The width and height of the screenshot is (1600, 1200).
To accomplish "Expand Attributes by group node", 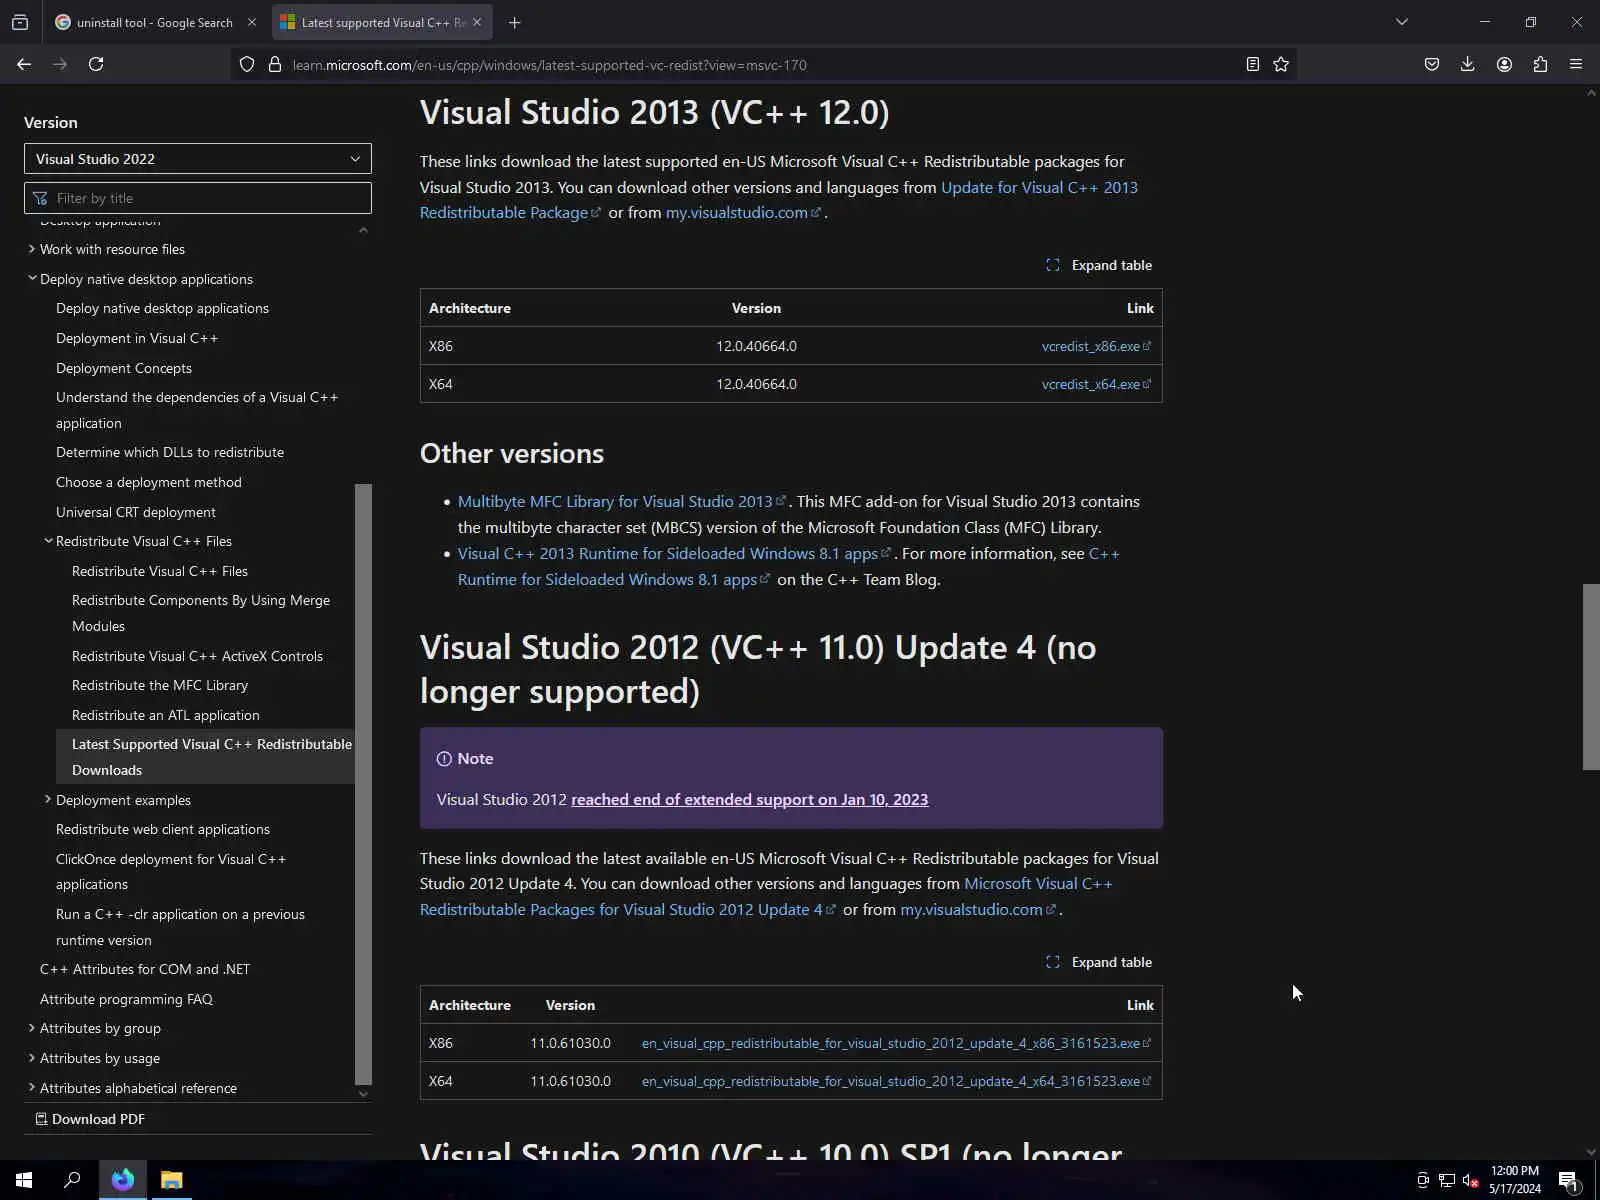I will tap(32, 1028).
